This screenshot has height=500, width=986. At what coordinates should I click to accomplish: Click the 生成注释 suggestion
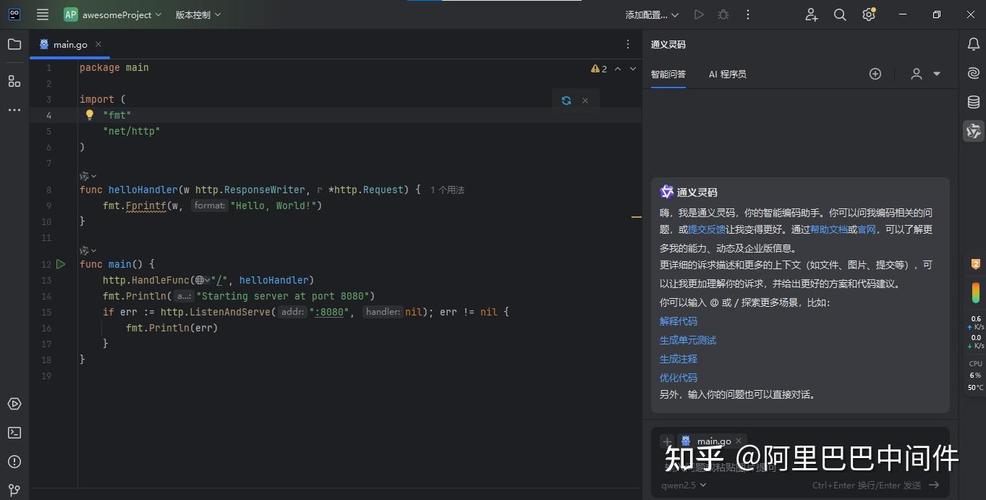[x=678, y=359]
